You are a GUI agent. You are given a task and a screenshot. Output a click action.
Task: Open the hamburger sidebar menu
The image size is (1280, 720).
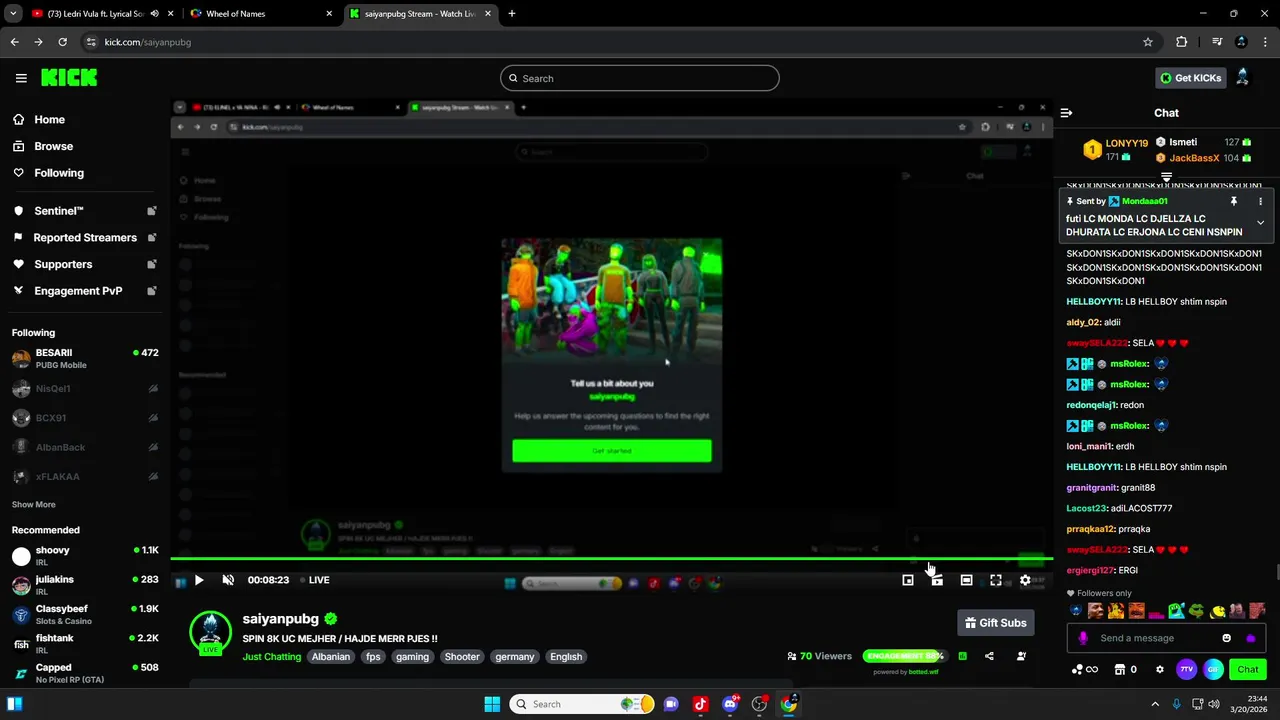21,78
